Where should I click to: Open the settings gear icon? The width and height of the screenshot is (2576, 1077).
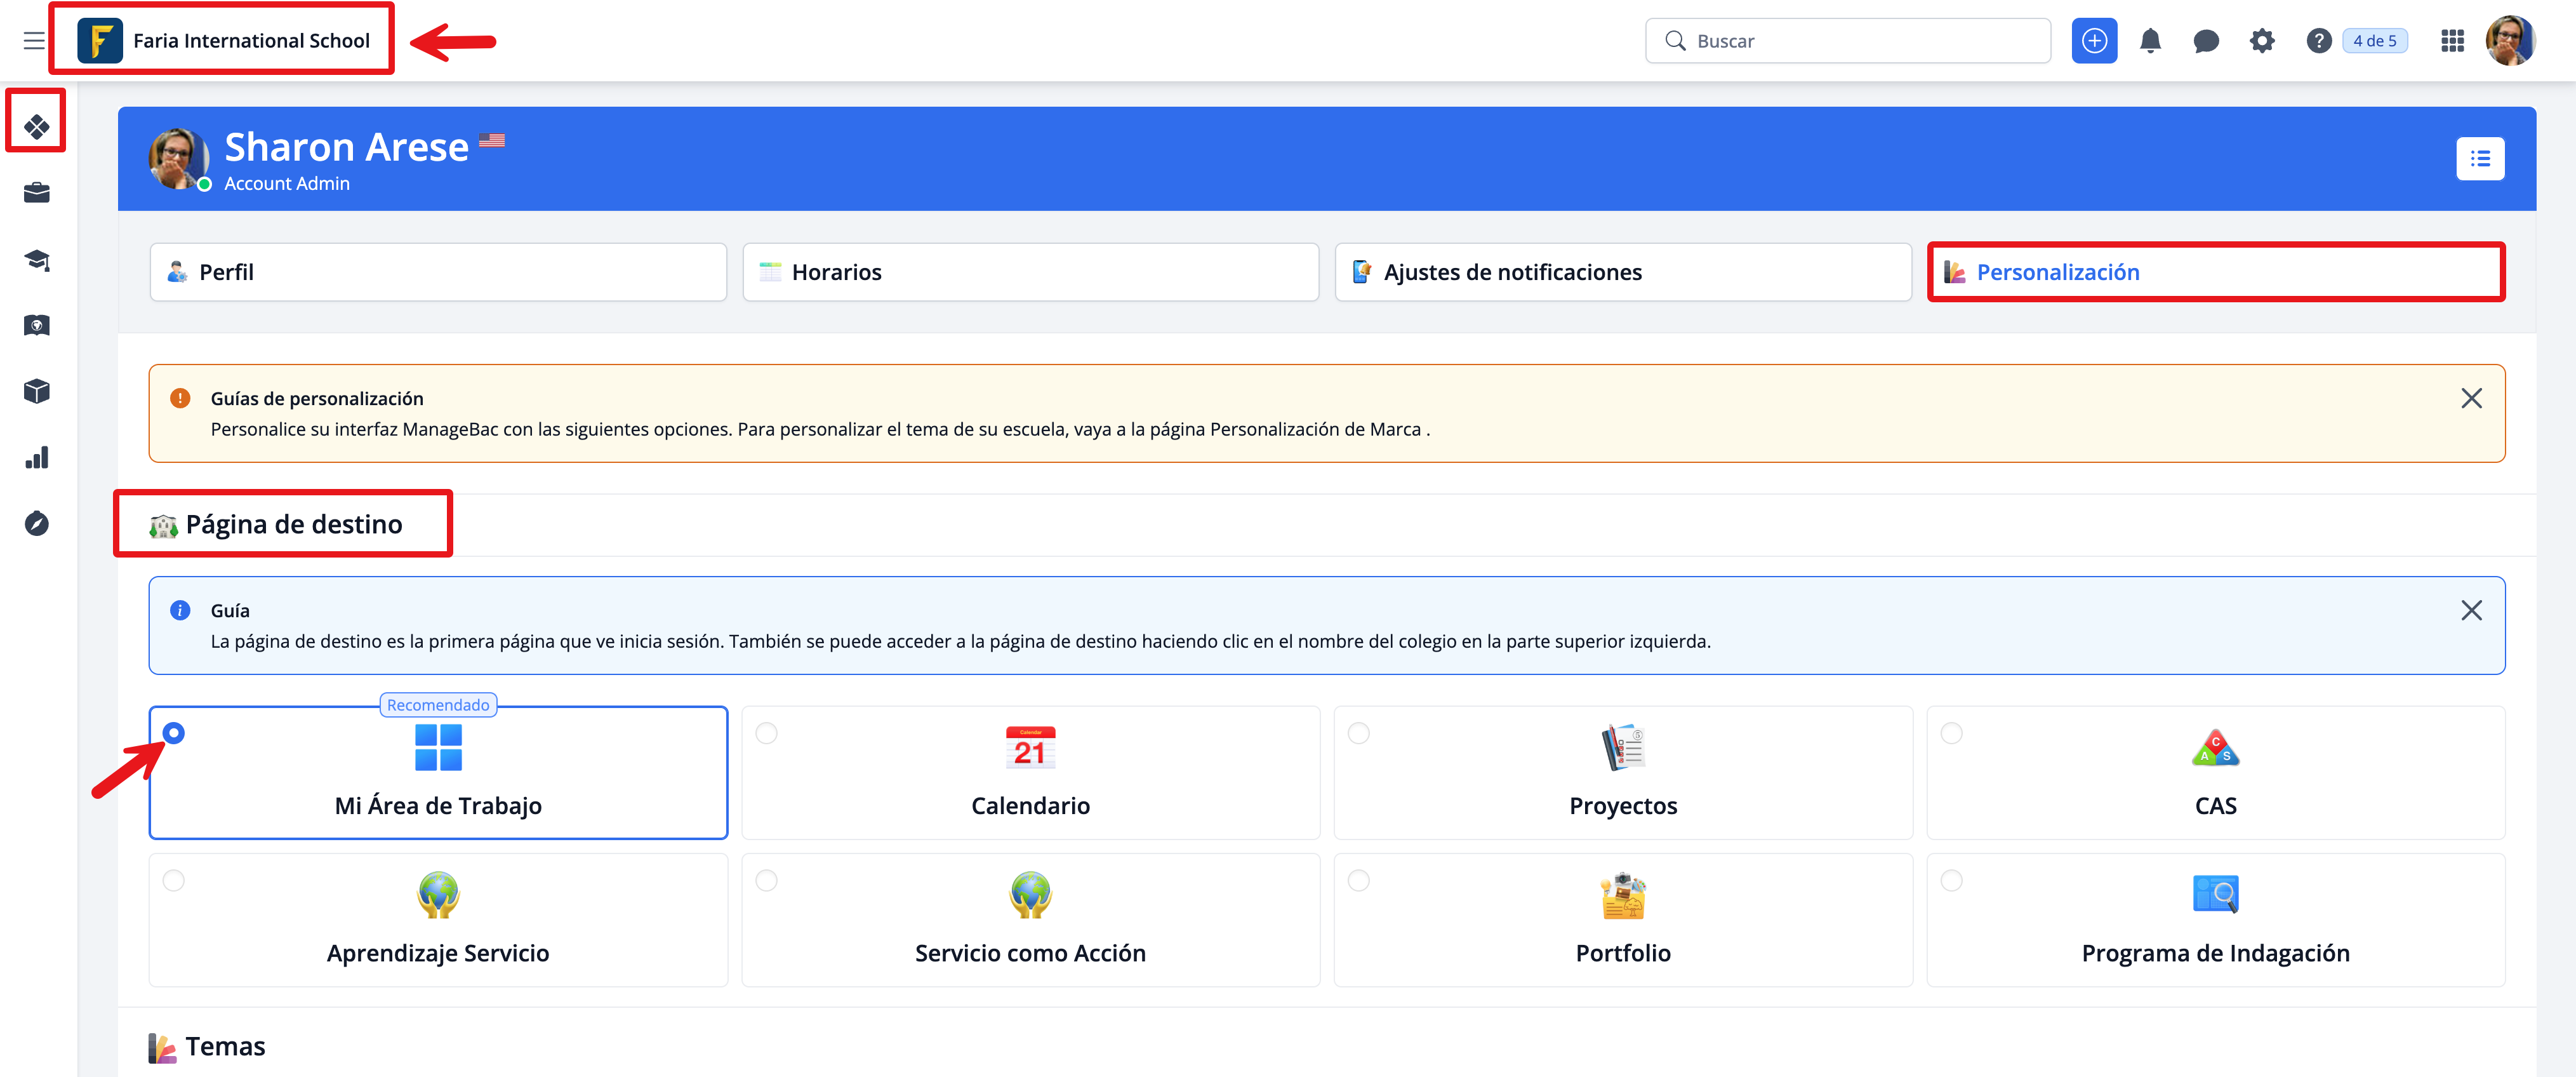click(2262, 41)
